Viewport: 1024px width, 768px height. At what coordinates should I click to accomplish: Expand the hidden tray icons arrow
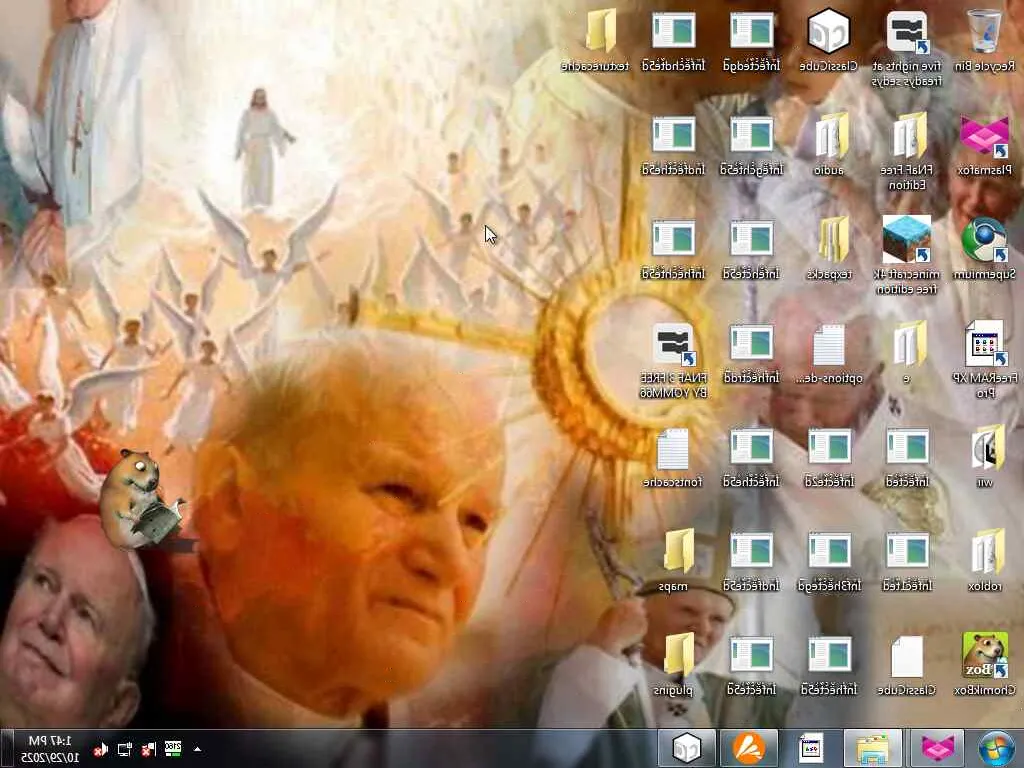(x=197, y=749)
